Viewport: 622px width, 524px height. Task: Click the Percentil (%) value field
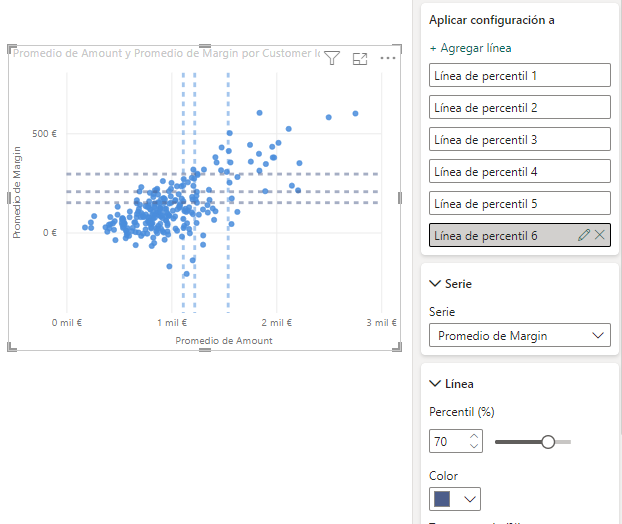(x=447, y=441)
